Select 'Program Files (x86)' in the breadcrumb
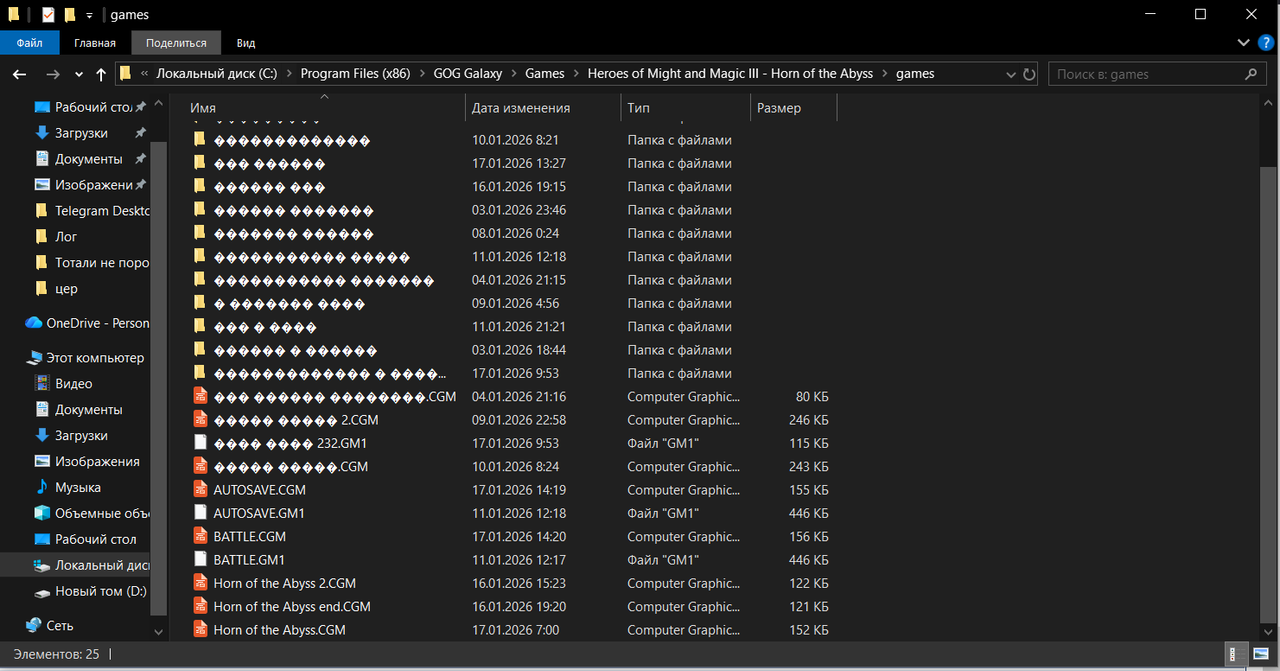 [355, 73]
